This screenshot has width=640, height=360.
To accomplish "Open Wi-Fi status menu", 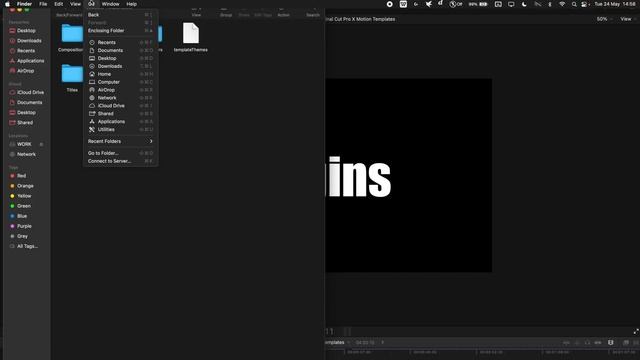I will [x=562, y=4].
